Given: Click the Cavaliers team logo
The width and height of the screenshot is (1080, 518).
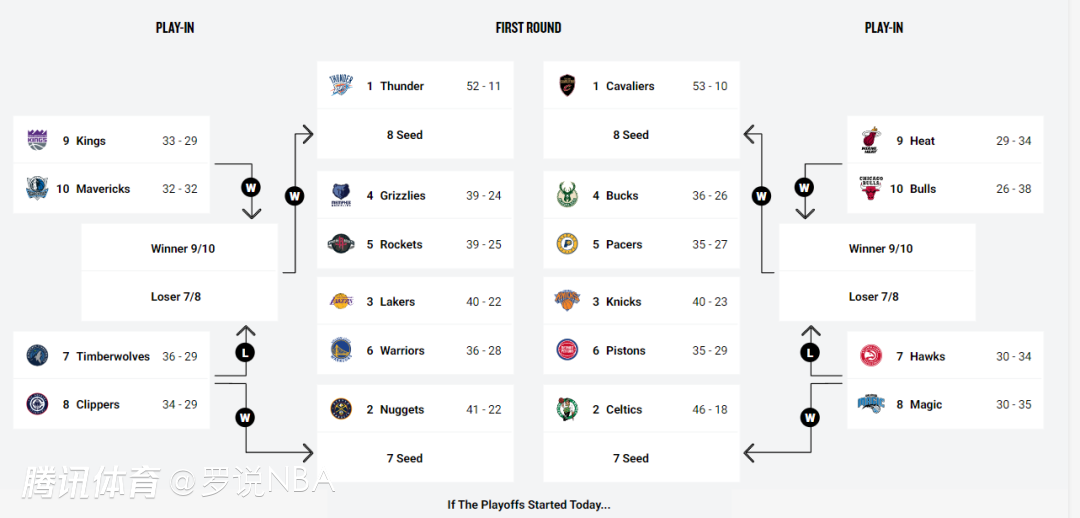Looking at the screenshot, I should point(567,86).
